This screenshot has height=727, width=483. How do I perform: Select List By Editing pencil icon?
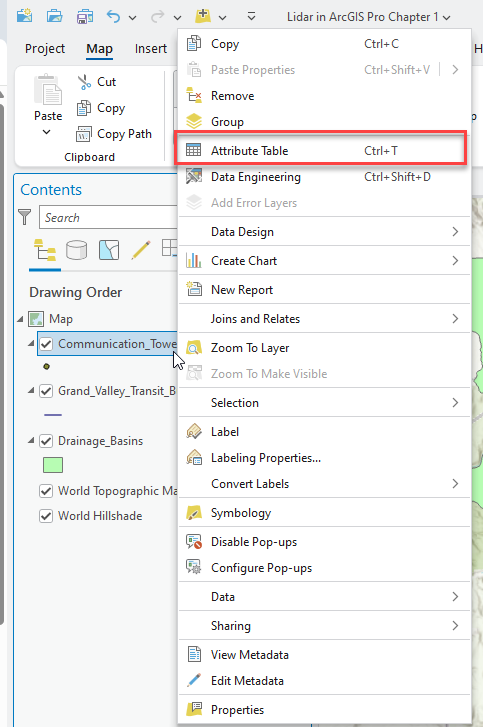[141, 250]
